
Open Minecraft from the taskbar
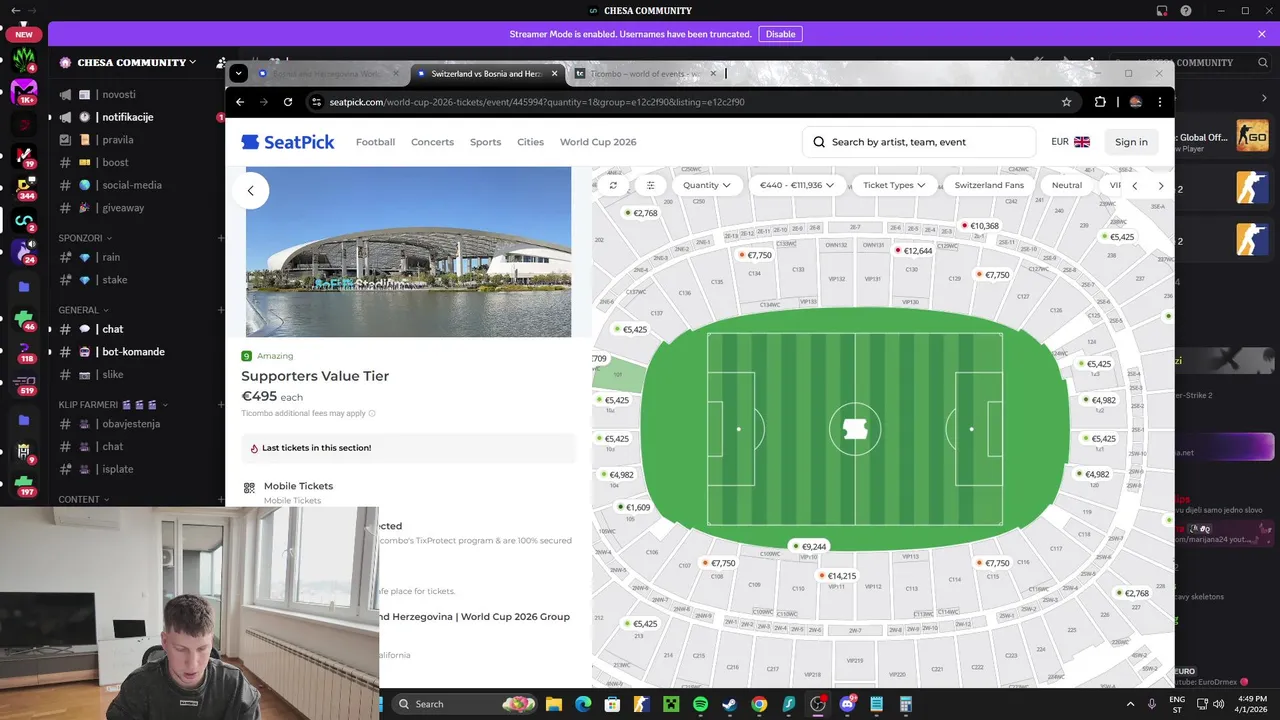[x=671, y=704]
